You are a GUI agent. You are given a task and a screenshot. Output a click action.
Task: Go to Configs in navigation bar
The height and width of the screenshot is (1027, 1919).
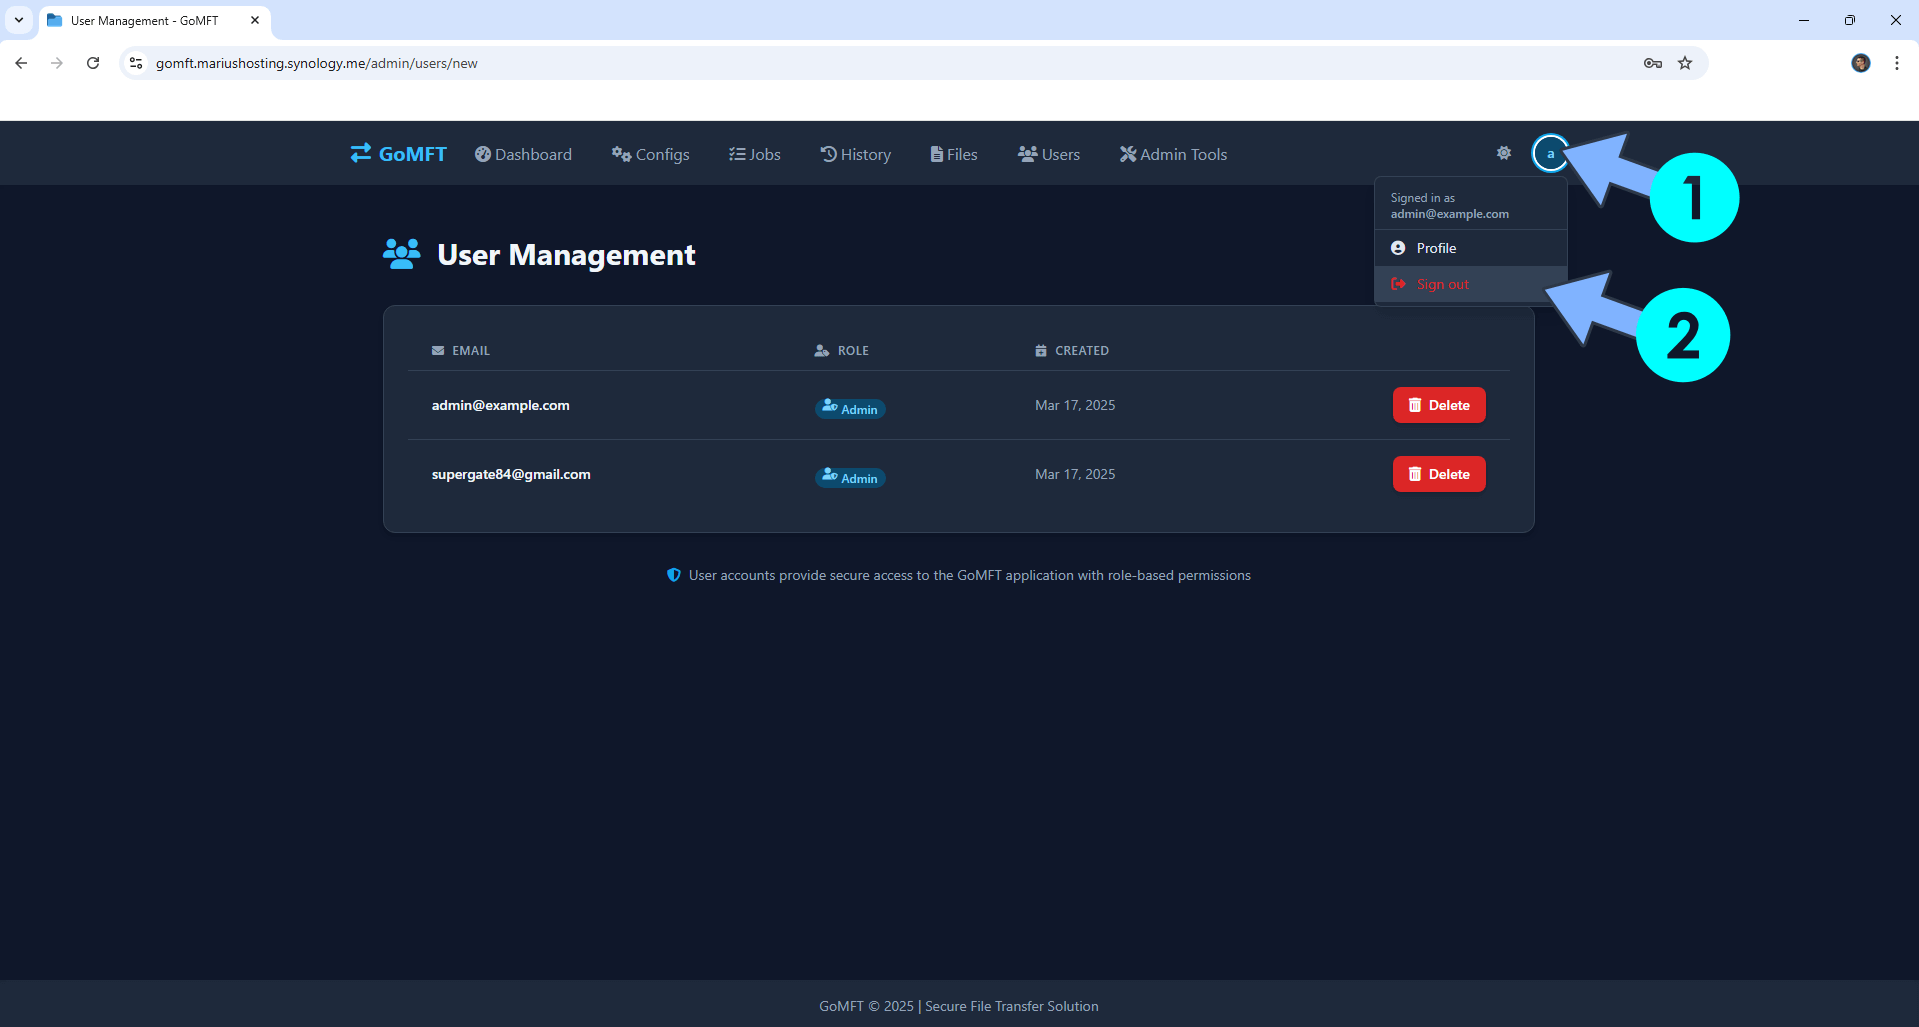(650, 154)
